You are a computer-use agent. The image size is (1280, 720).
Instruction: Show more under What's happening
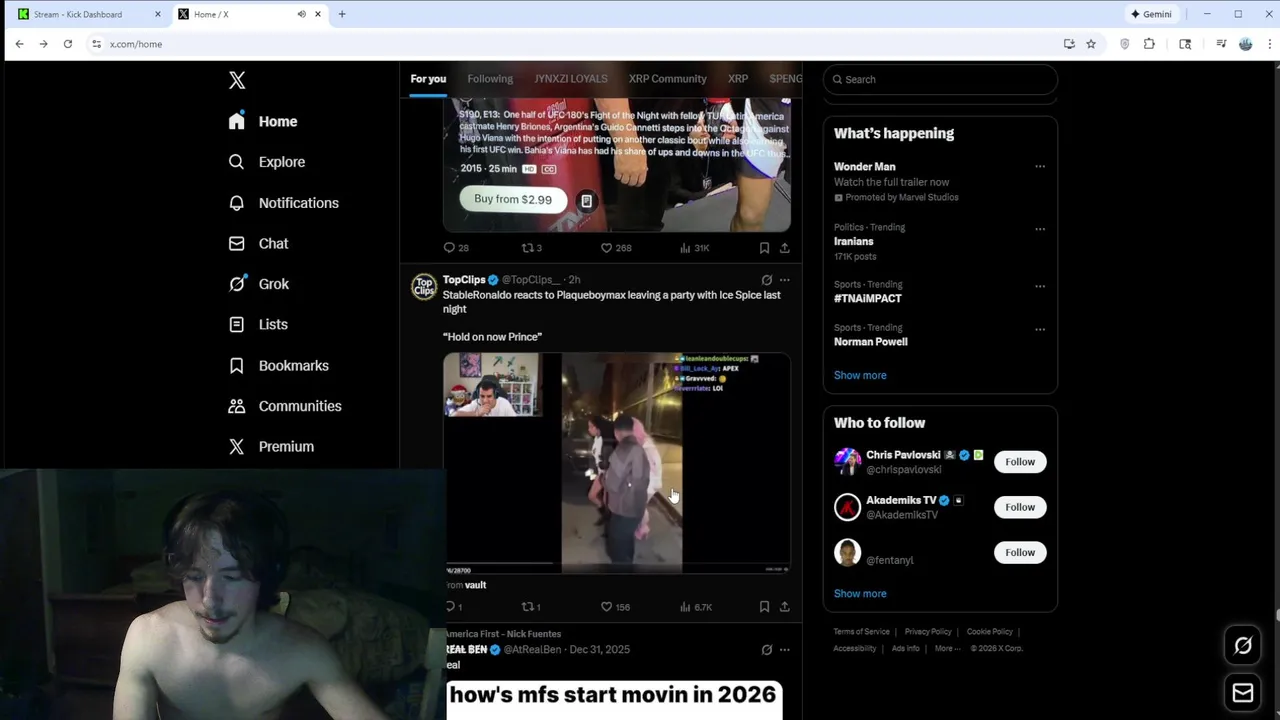(860, 376)
